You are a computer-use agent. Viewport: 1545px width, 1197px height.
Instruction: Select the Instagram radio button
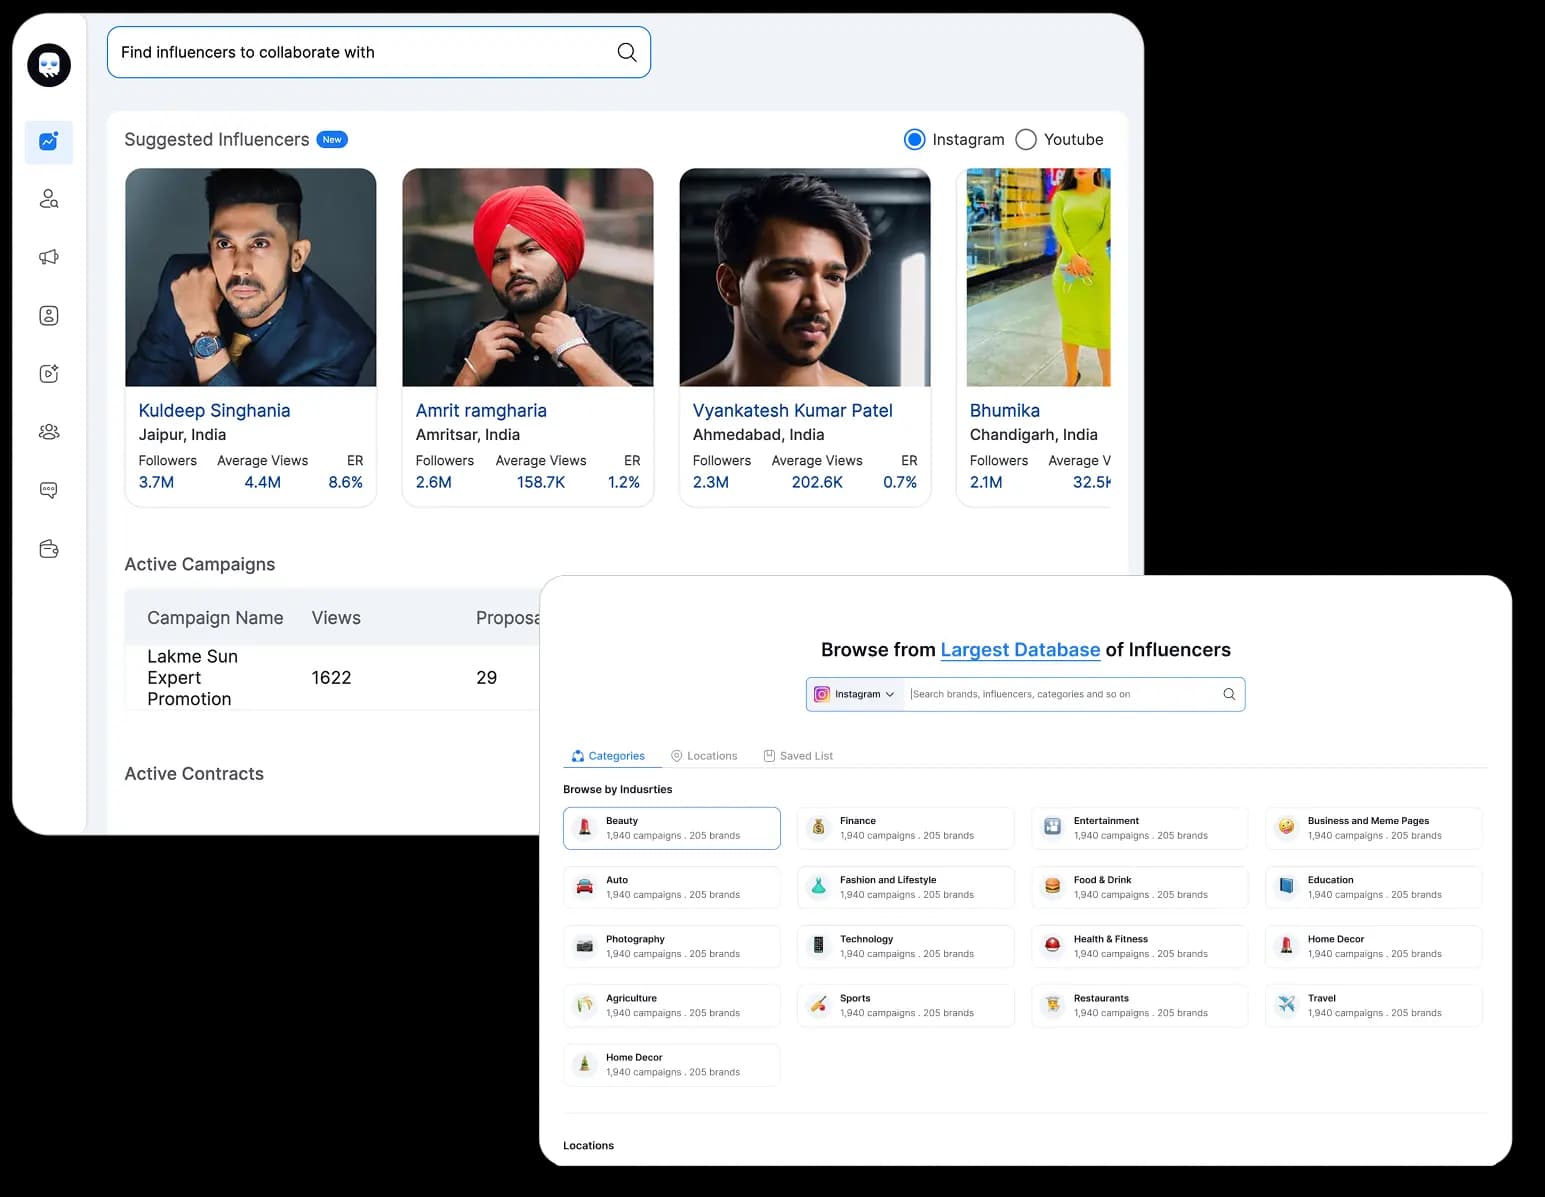(915, 139)
